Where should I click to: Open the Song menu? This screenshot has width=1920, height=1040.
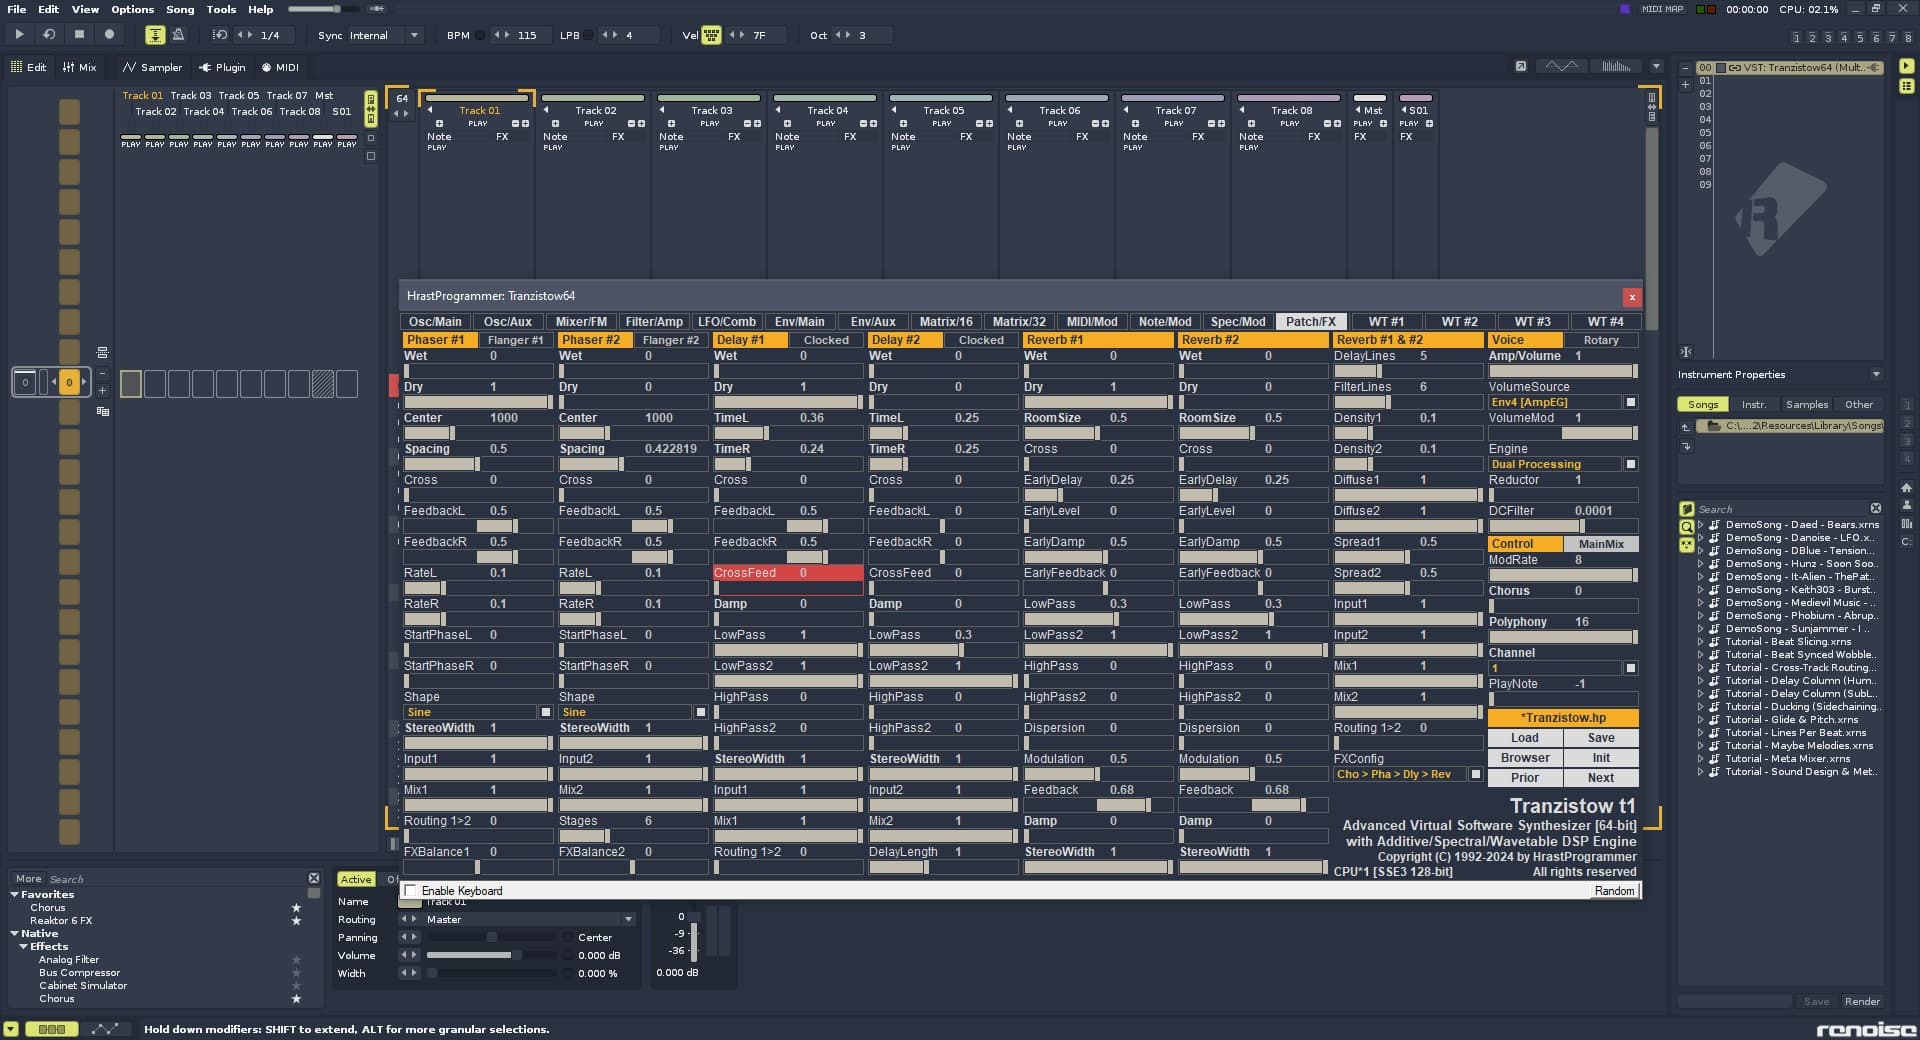[180, 9]
